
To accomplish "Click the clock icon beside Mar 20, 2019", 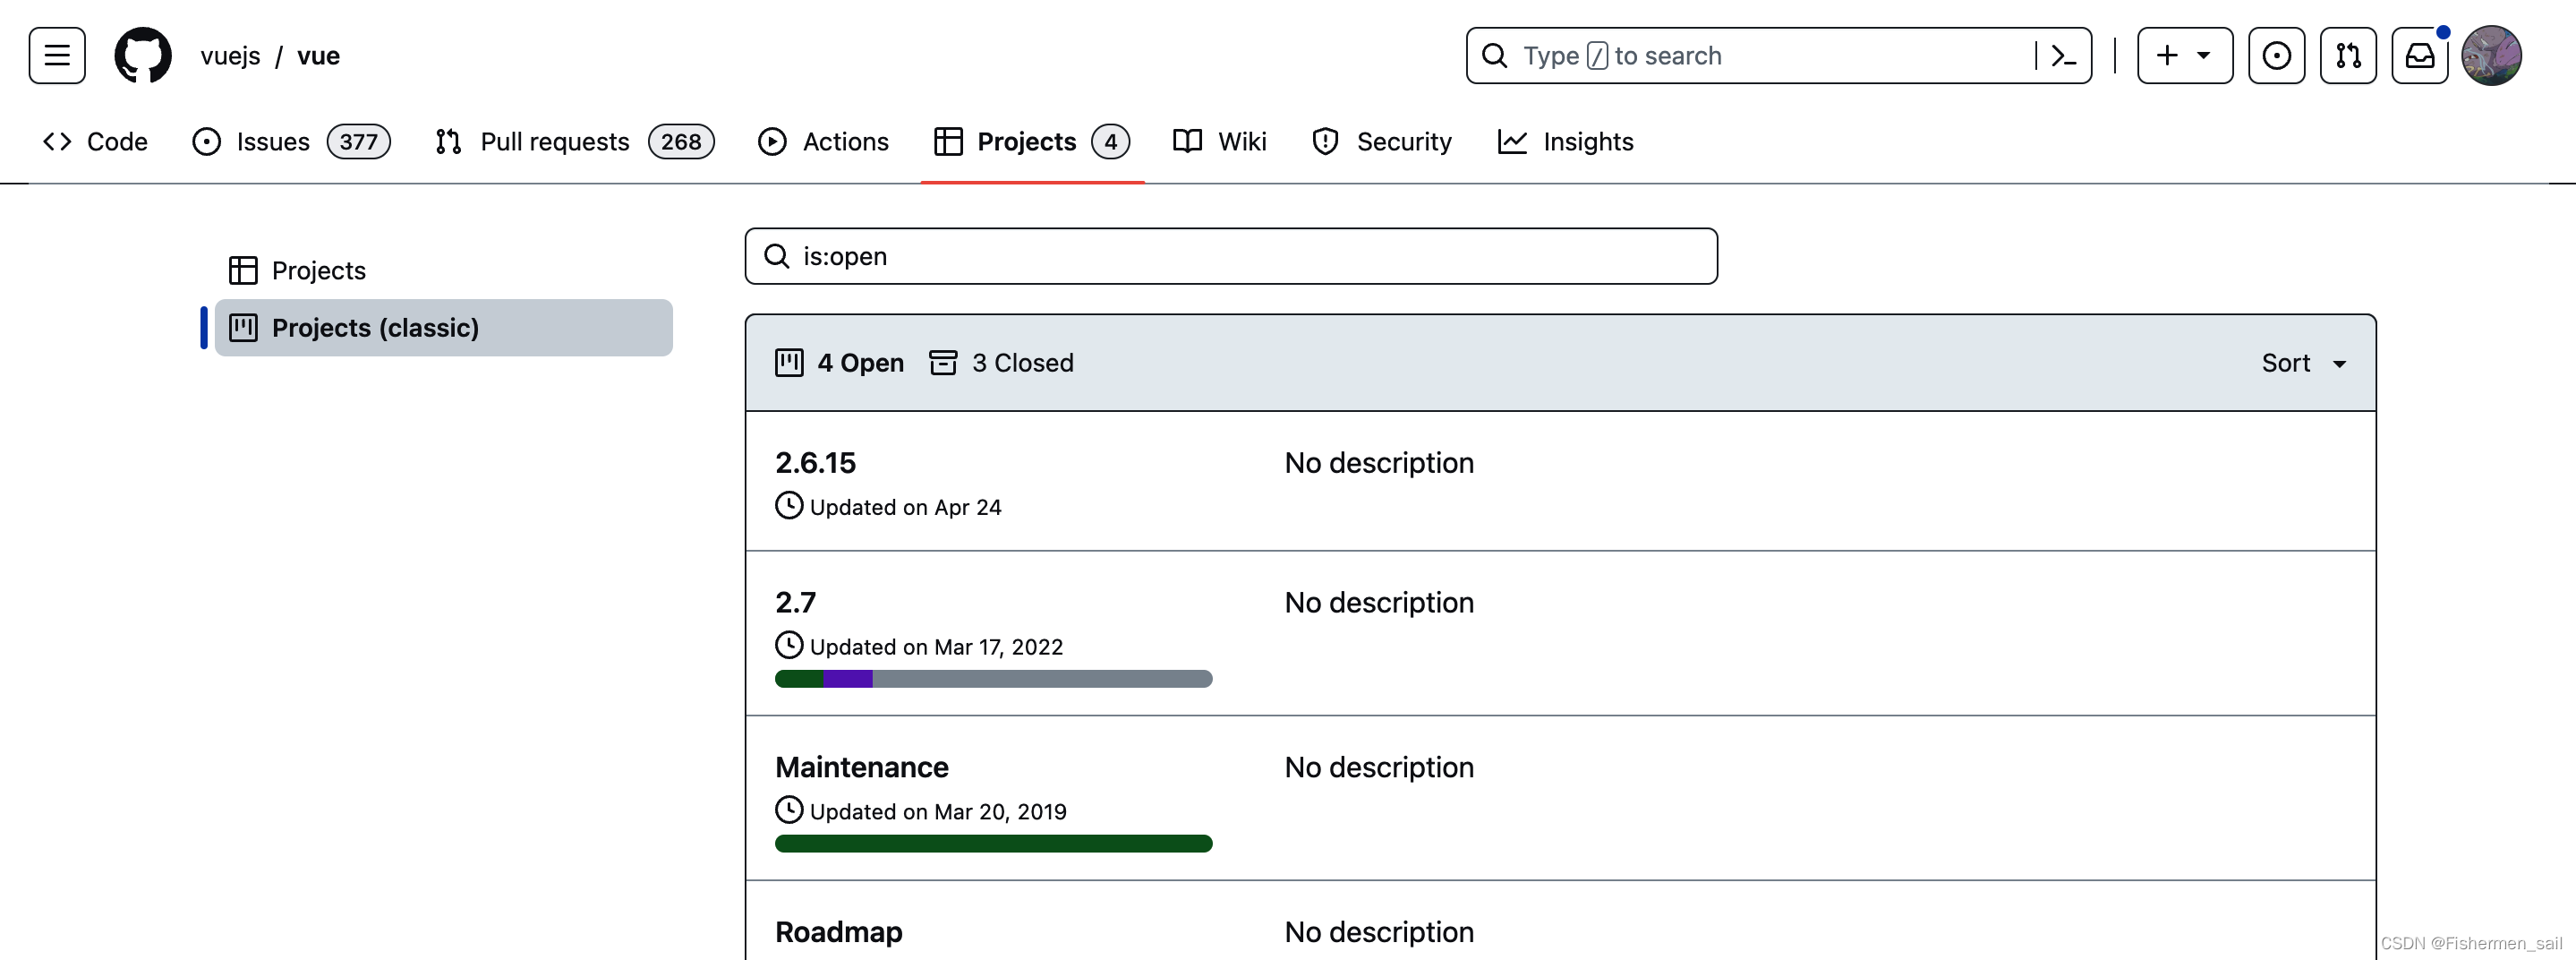I will (789, 810).
